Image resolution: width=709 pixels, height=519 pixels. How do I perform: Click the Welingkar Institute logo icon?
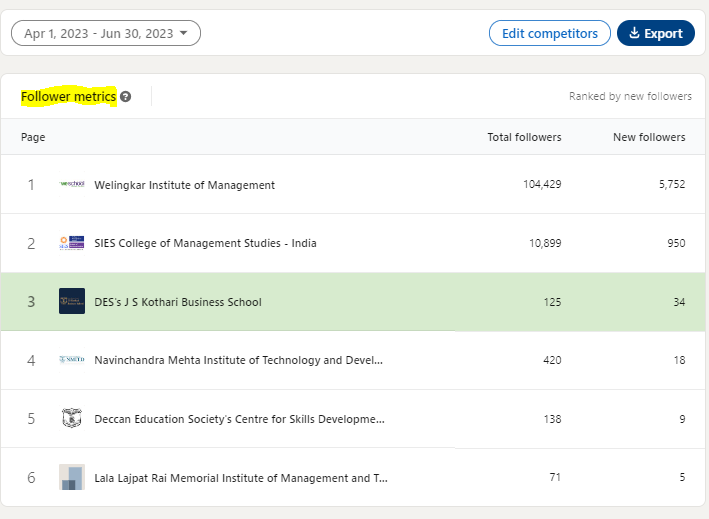point(72,184)
